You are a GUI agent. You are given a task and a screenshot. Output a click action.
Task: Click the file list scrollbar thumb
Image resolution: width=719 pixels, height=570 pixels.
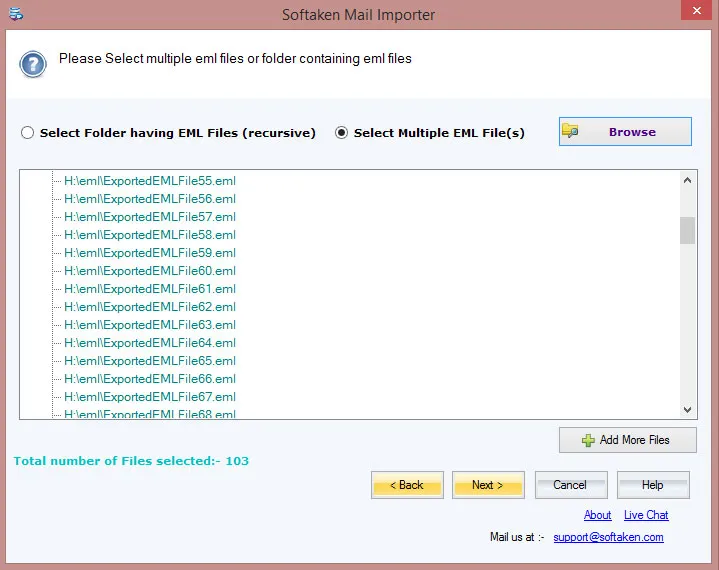pos(687,230)
